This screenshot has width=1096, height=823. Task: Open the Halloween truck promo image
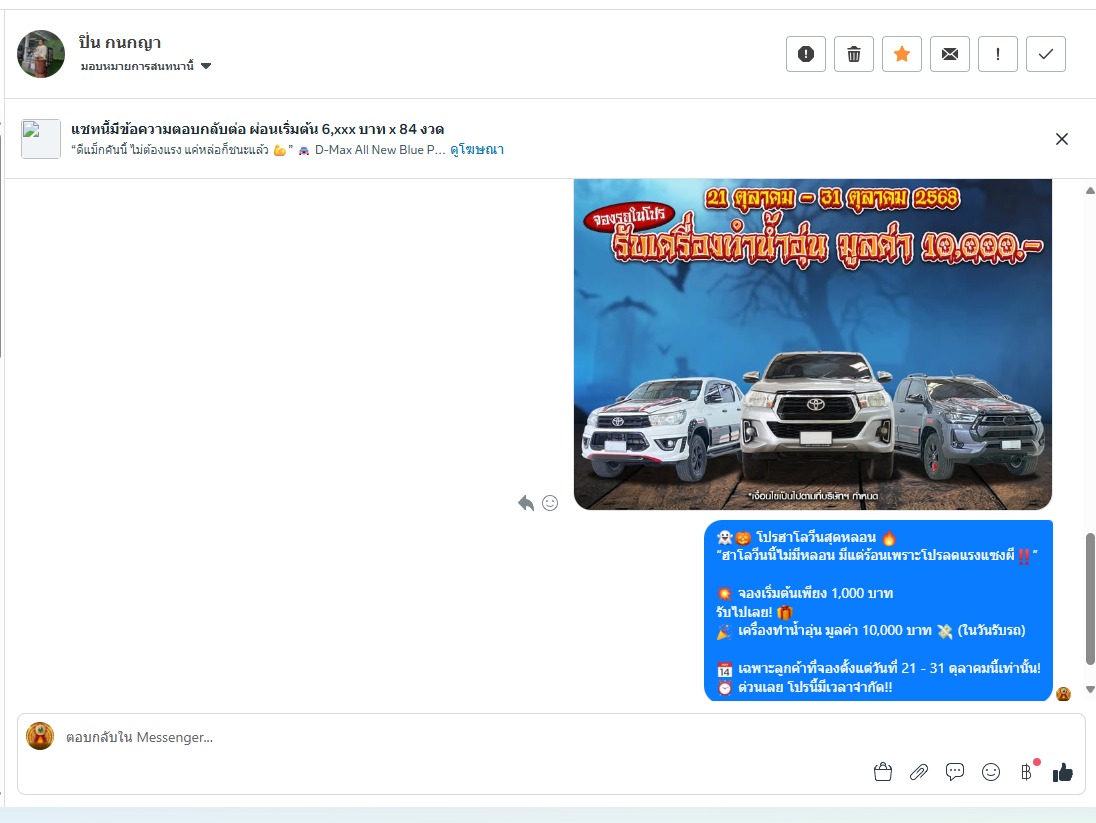pos(813,344)
